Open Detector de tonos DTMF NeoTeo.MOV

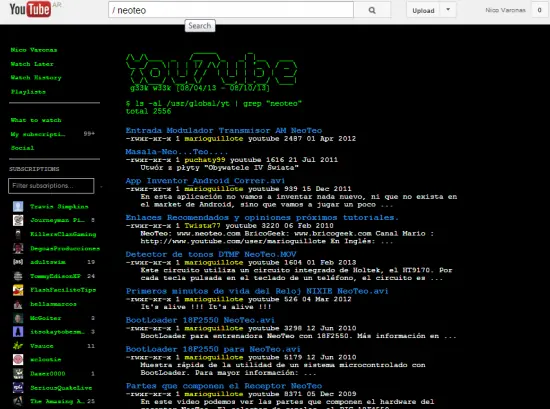point(211,254)
